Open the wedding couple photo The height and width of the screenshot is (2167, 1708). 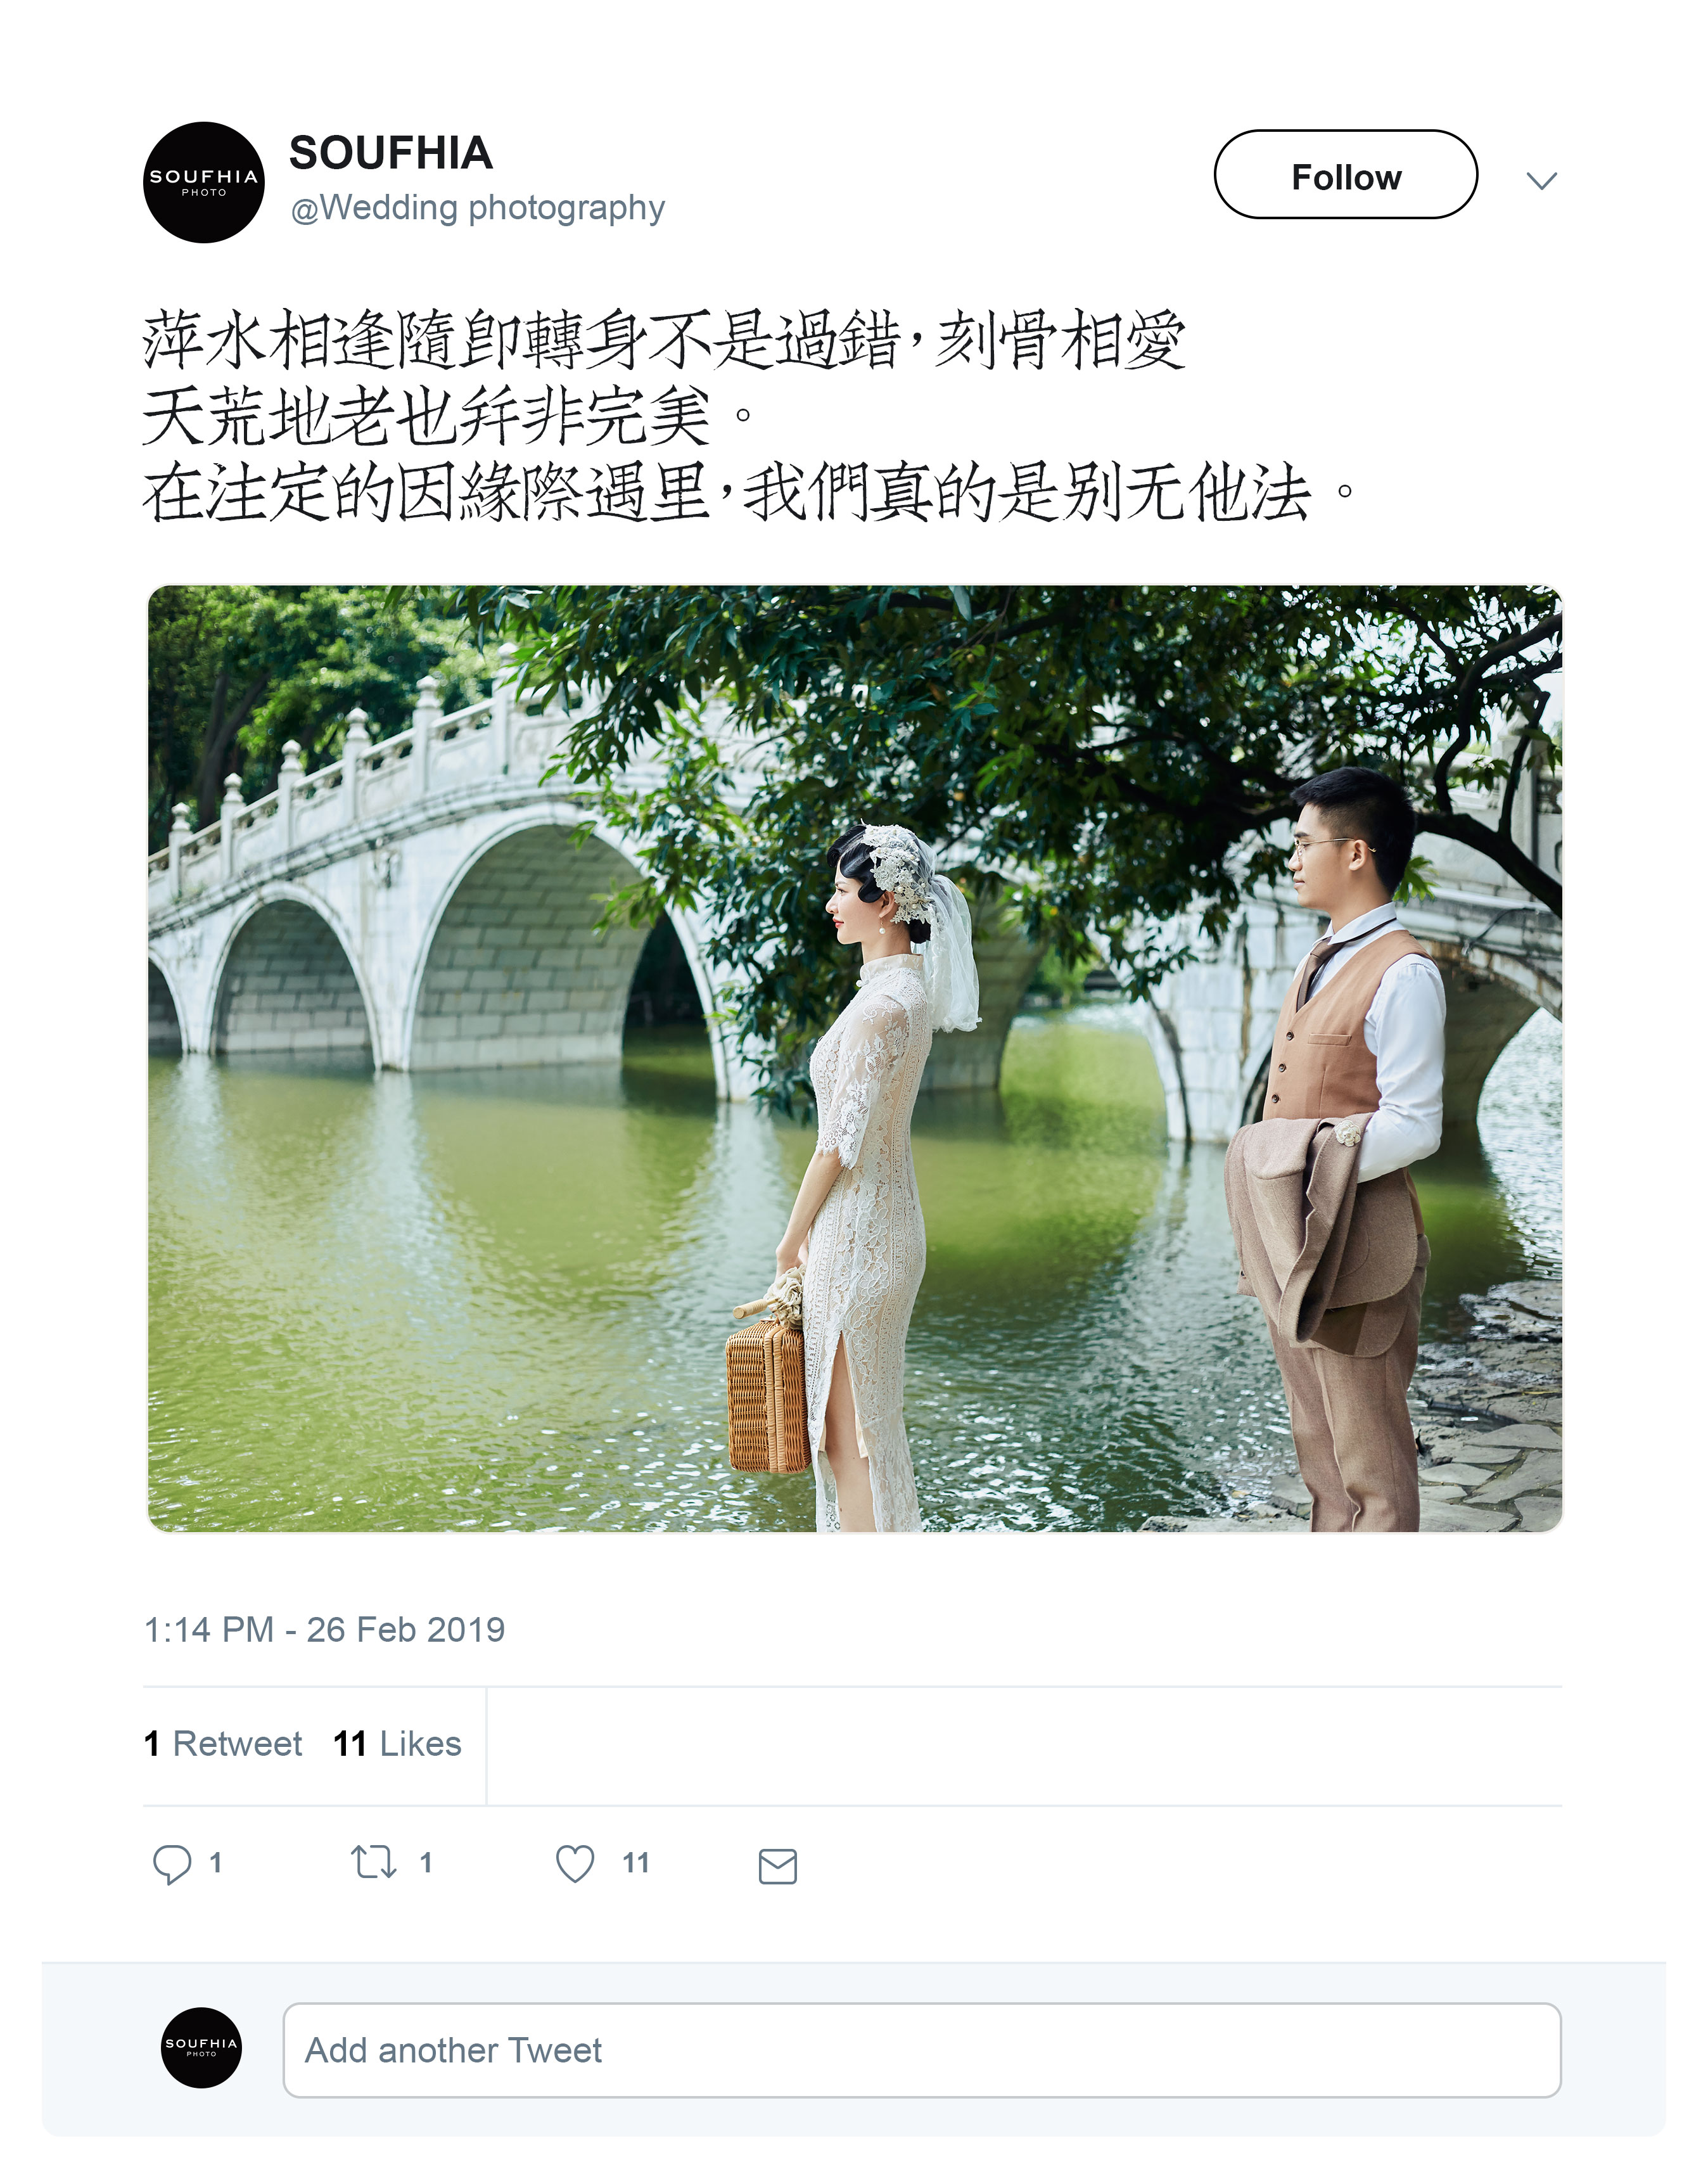pos(855,1058)
